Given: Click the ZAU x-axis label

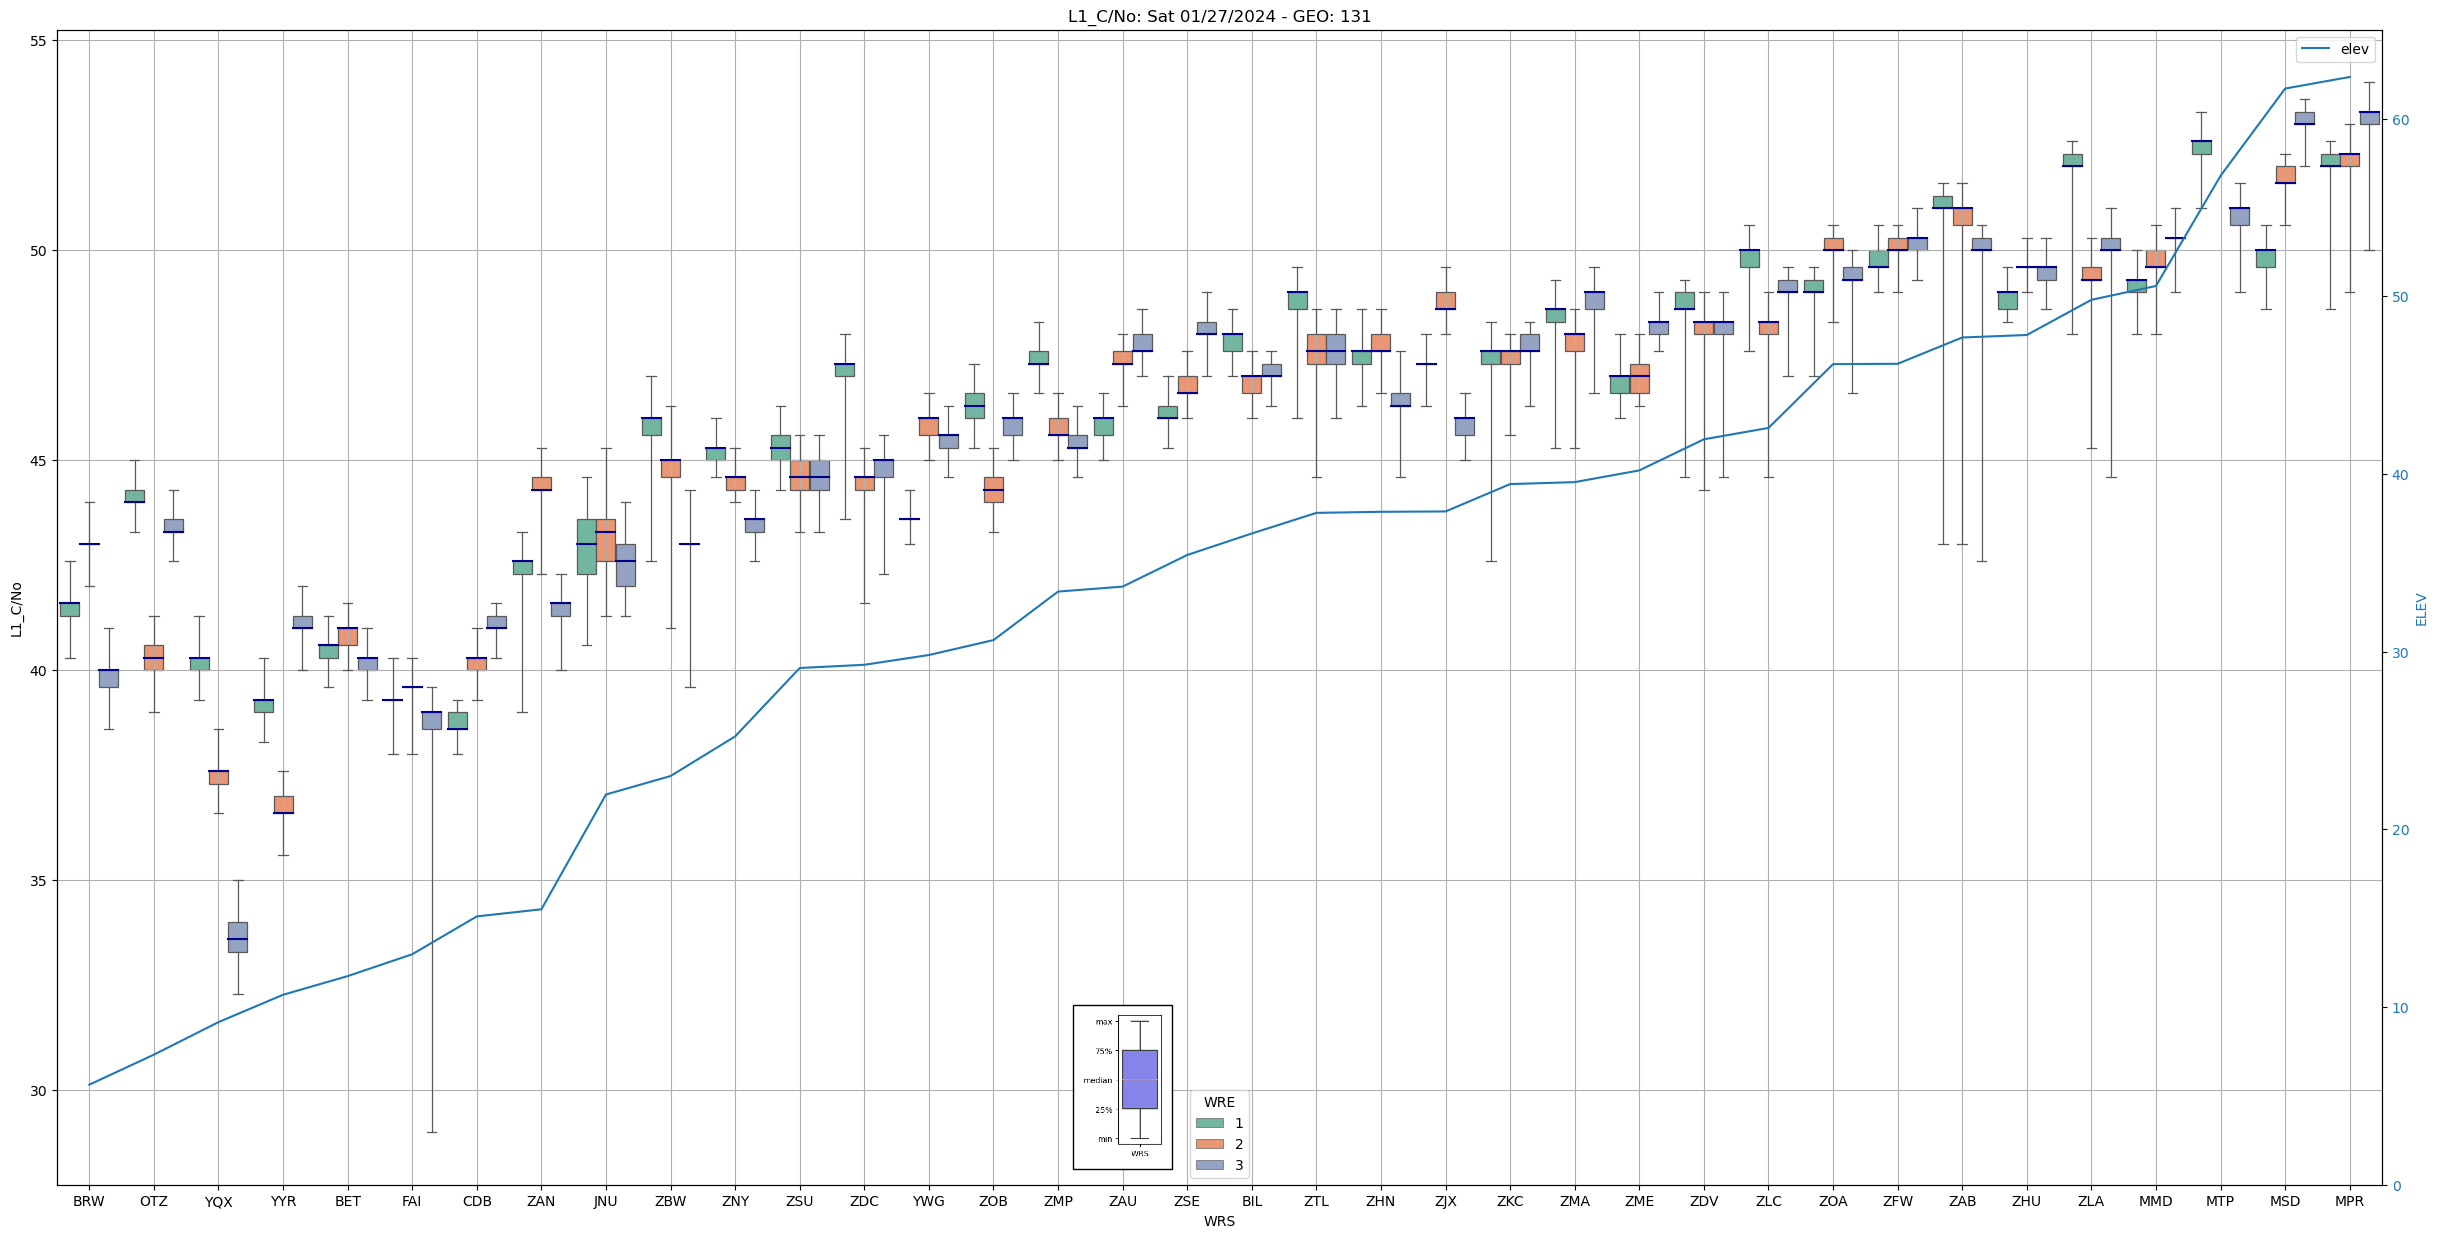Looking at the screenshot, I should 1123,1201.
